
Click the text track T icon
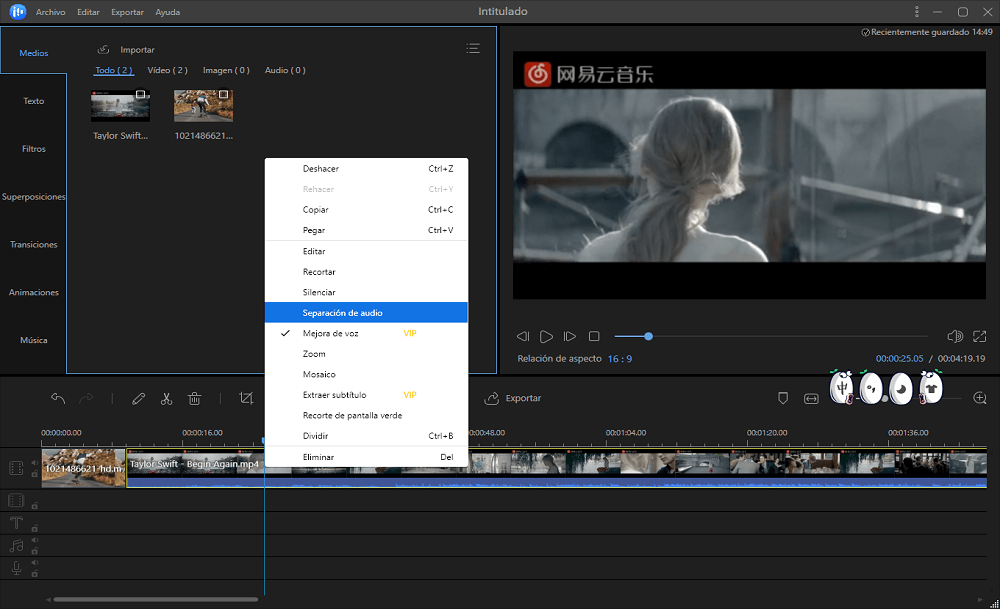(16, 523)
